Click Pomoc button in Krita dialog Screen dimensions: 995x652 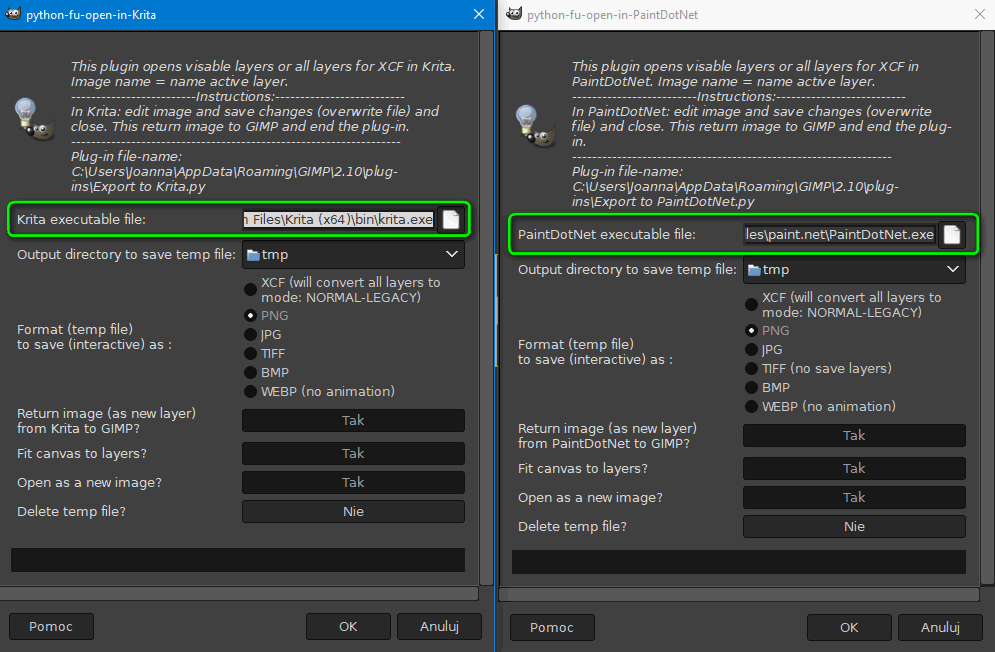[51, 627]
